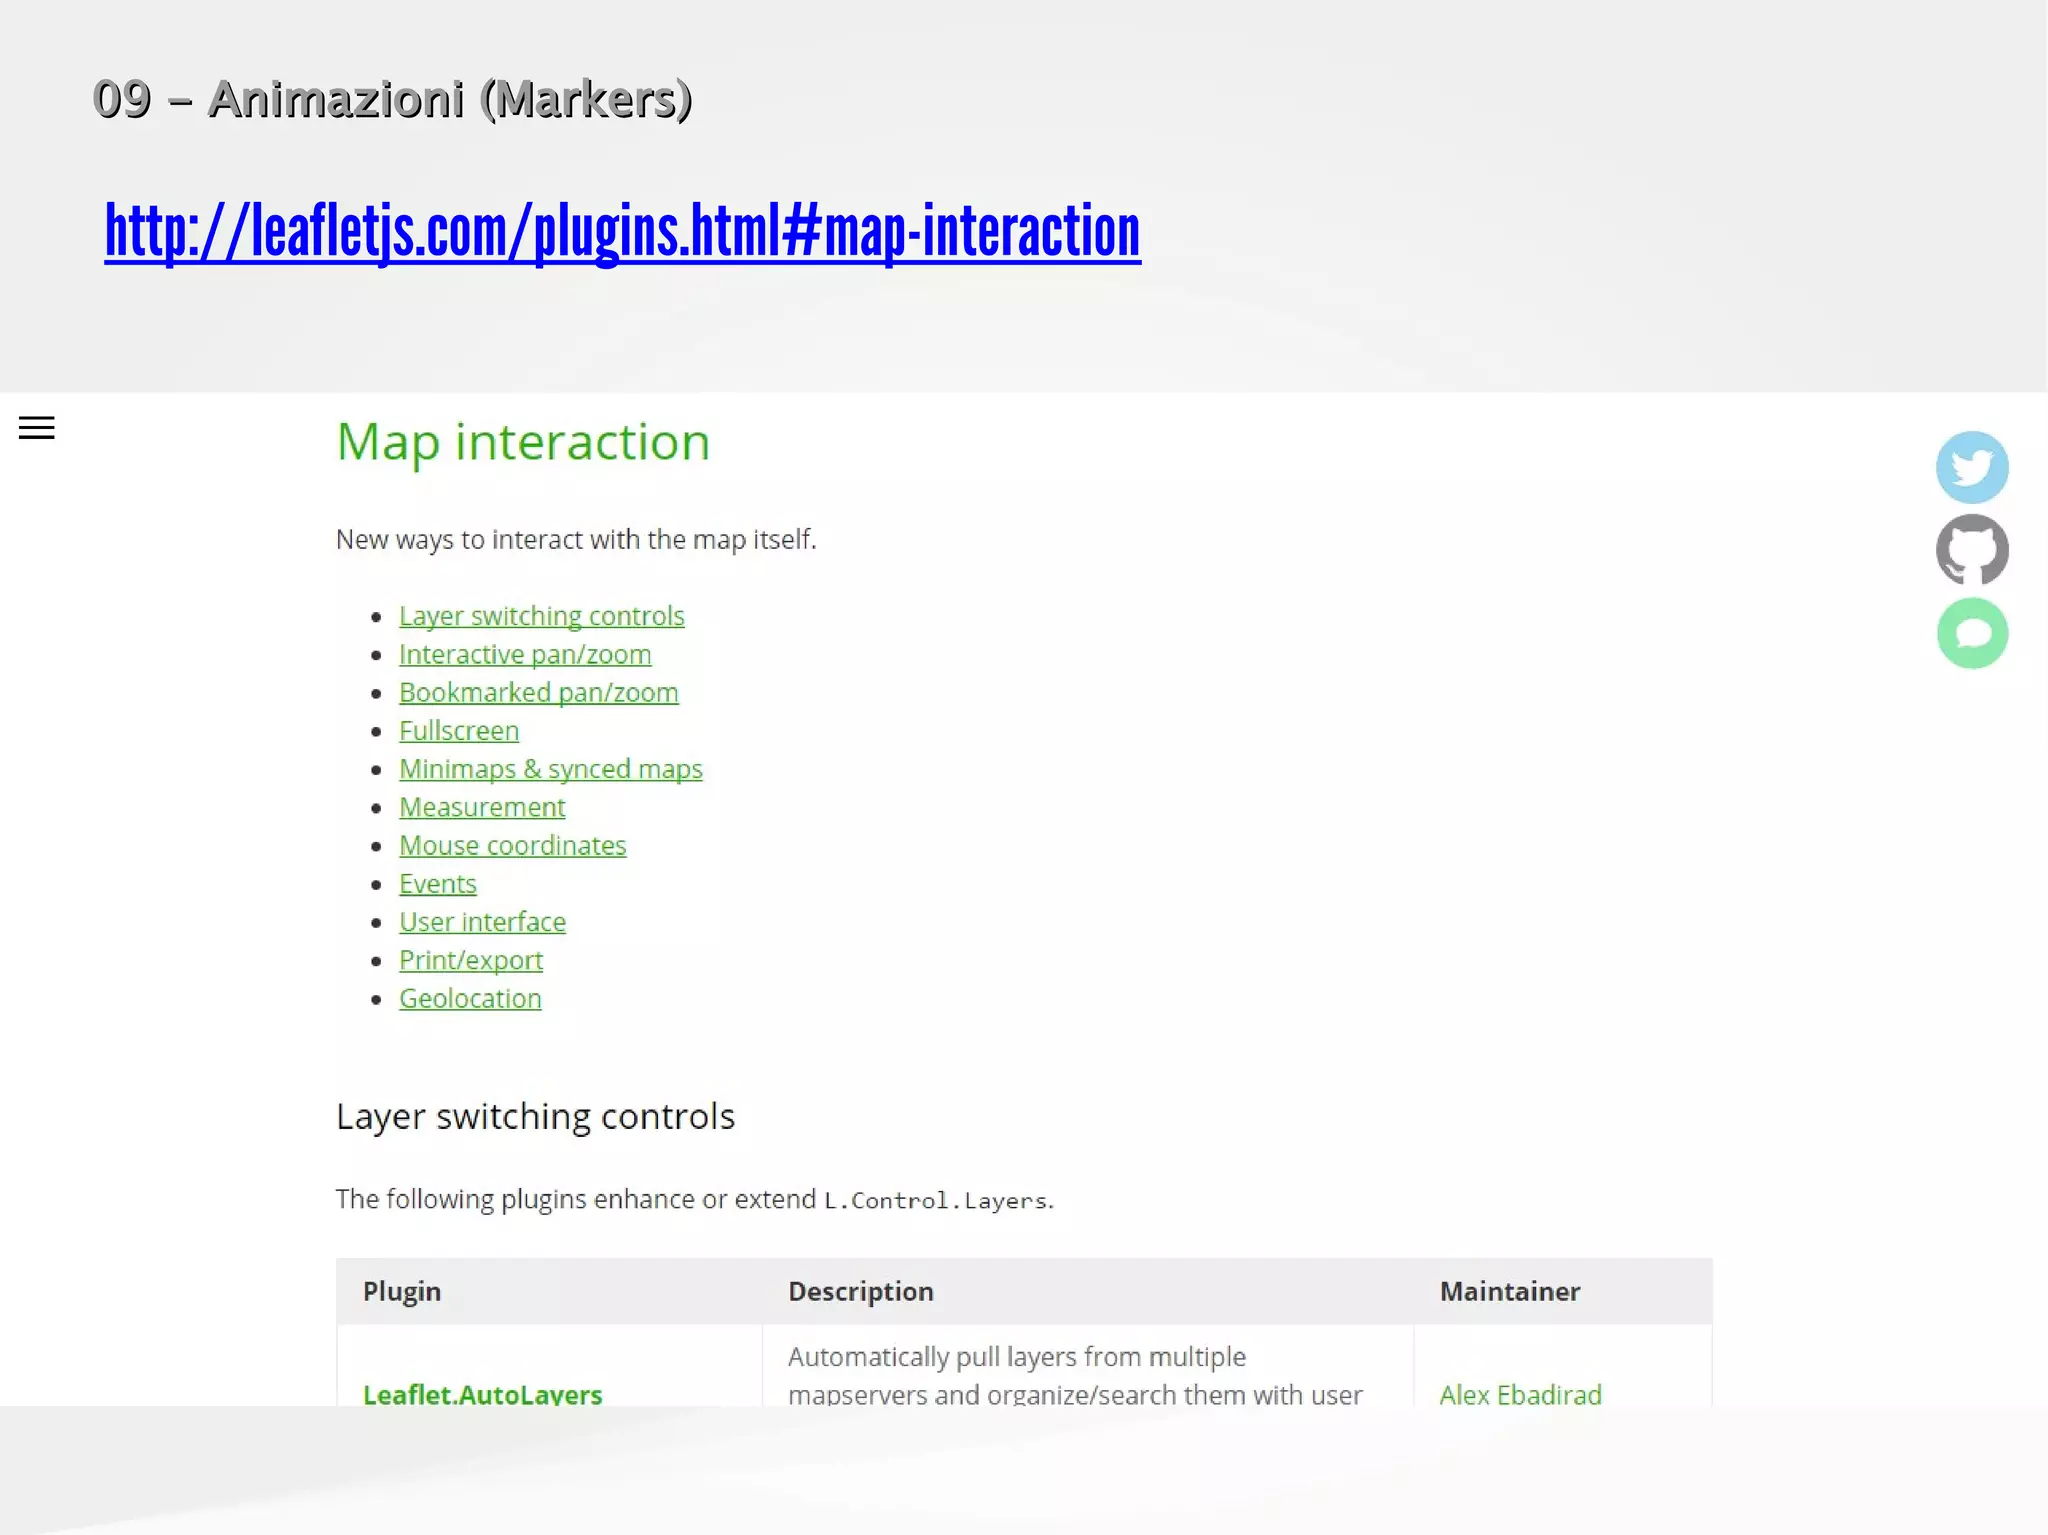
Task: Open Minimaps & synced maps link
Action: click(550, 769)
